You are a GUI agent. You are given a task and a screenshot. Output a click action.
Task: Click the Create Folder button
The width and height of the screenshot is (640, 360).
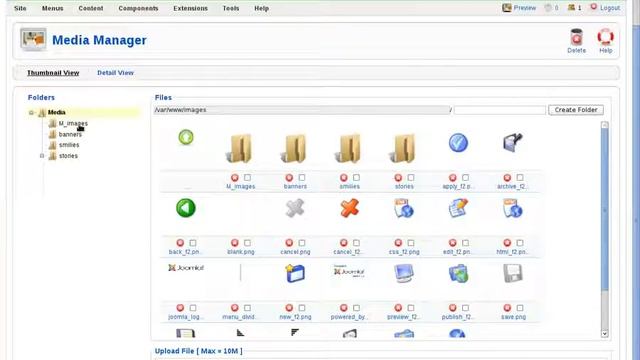pos(576,110)
